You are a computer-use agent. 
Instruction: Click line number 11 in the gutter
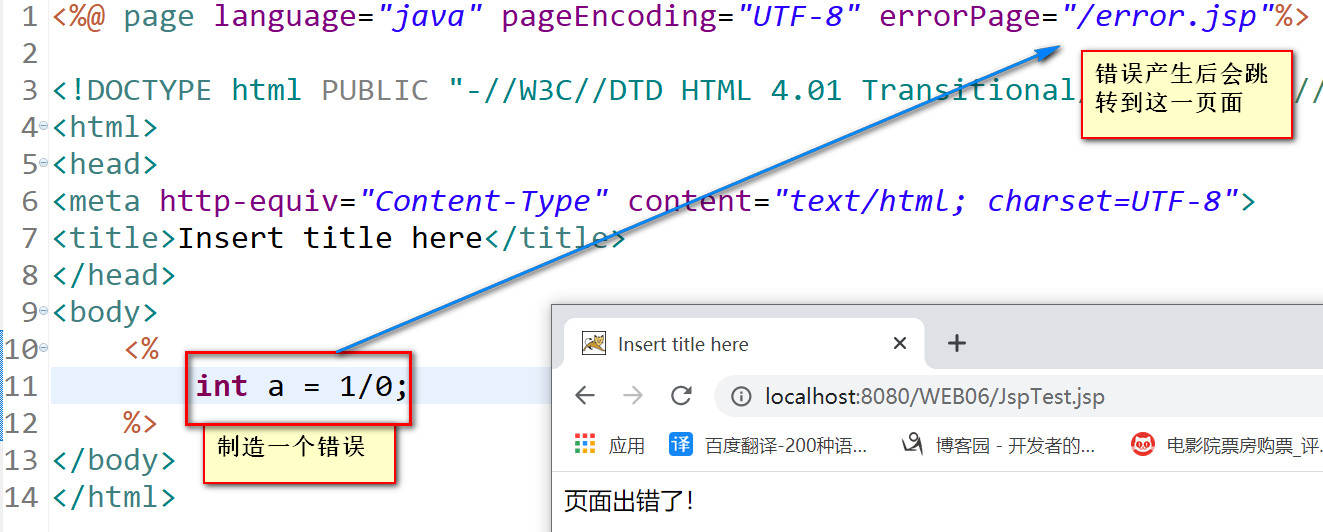21,386
